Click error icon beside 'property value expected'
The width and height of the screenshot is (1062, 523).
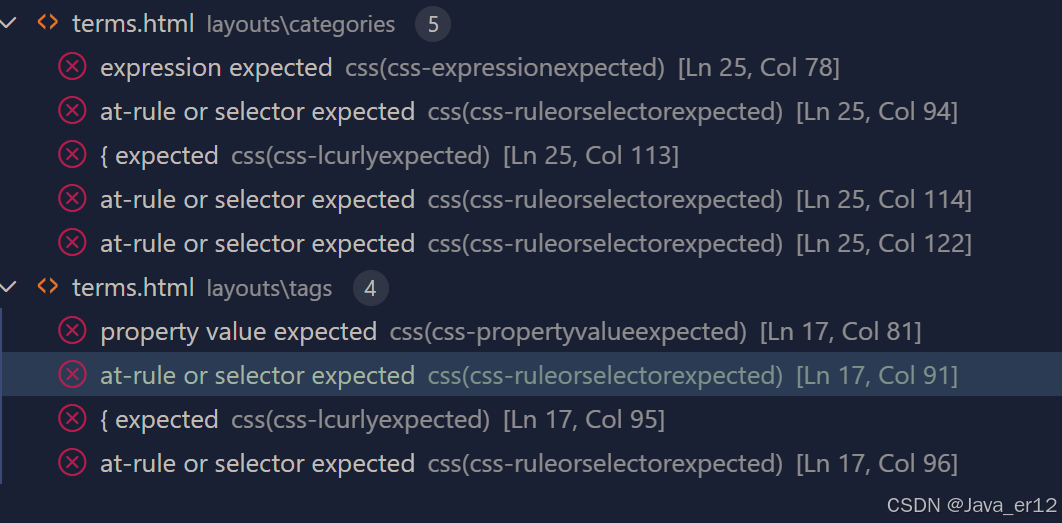click(72, 330)
